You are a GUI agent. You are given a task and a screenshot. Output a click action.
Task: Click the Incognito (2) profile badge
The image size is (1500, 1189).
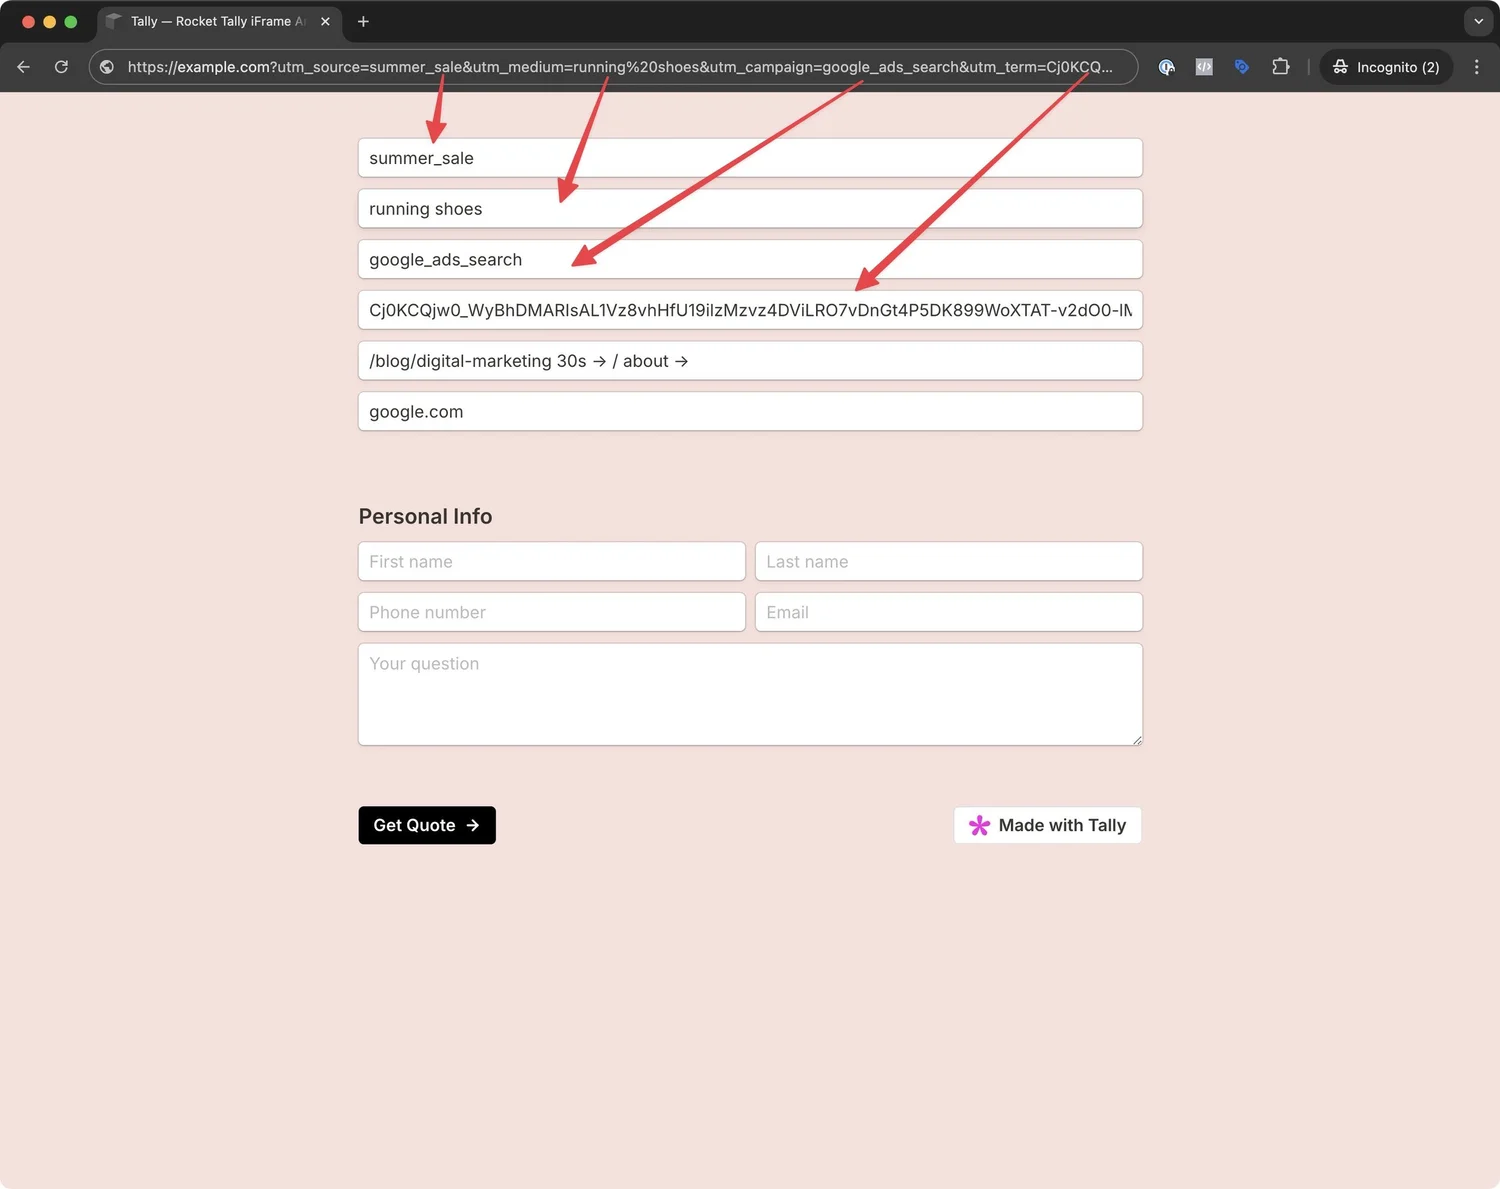tap(1386, 67)
